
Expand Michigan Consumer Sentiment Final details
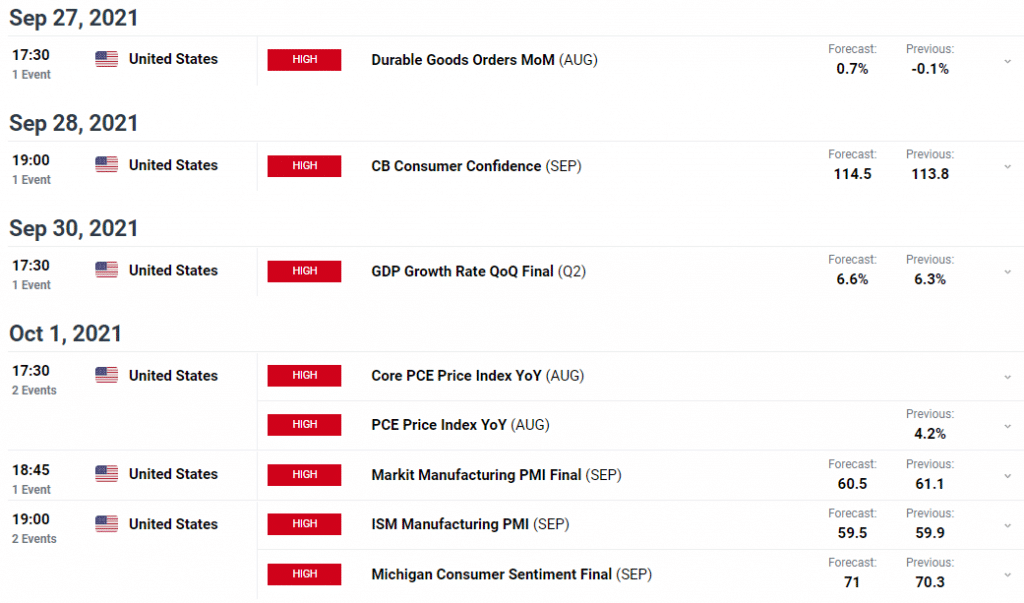(1008, 575)
